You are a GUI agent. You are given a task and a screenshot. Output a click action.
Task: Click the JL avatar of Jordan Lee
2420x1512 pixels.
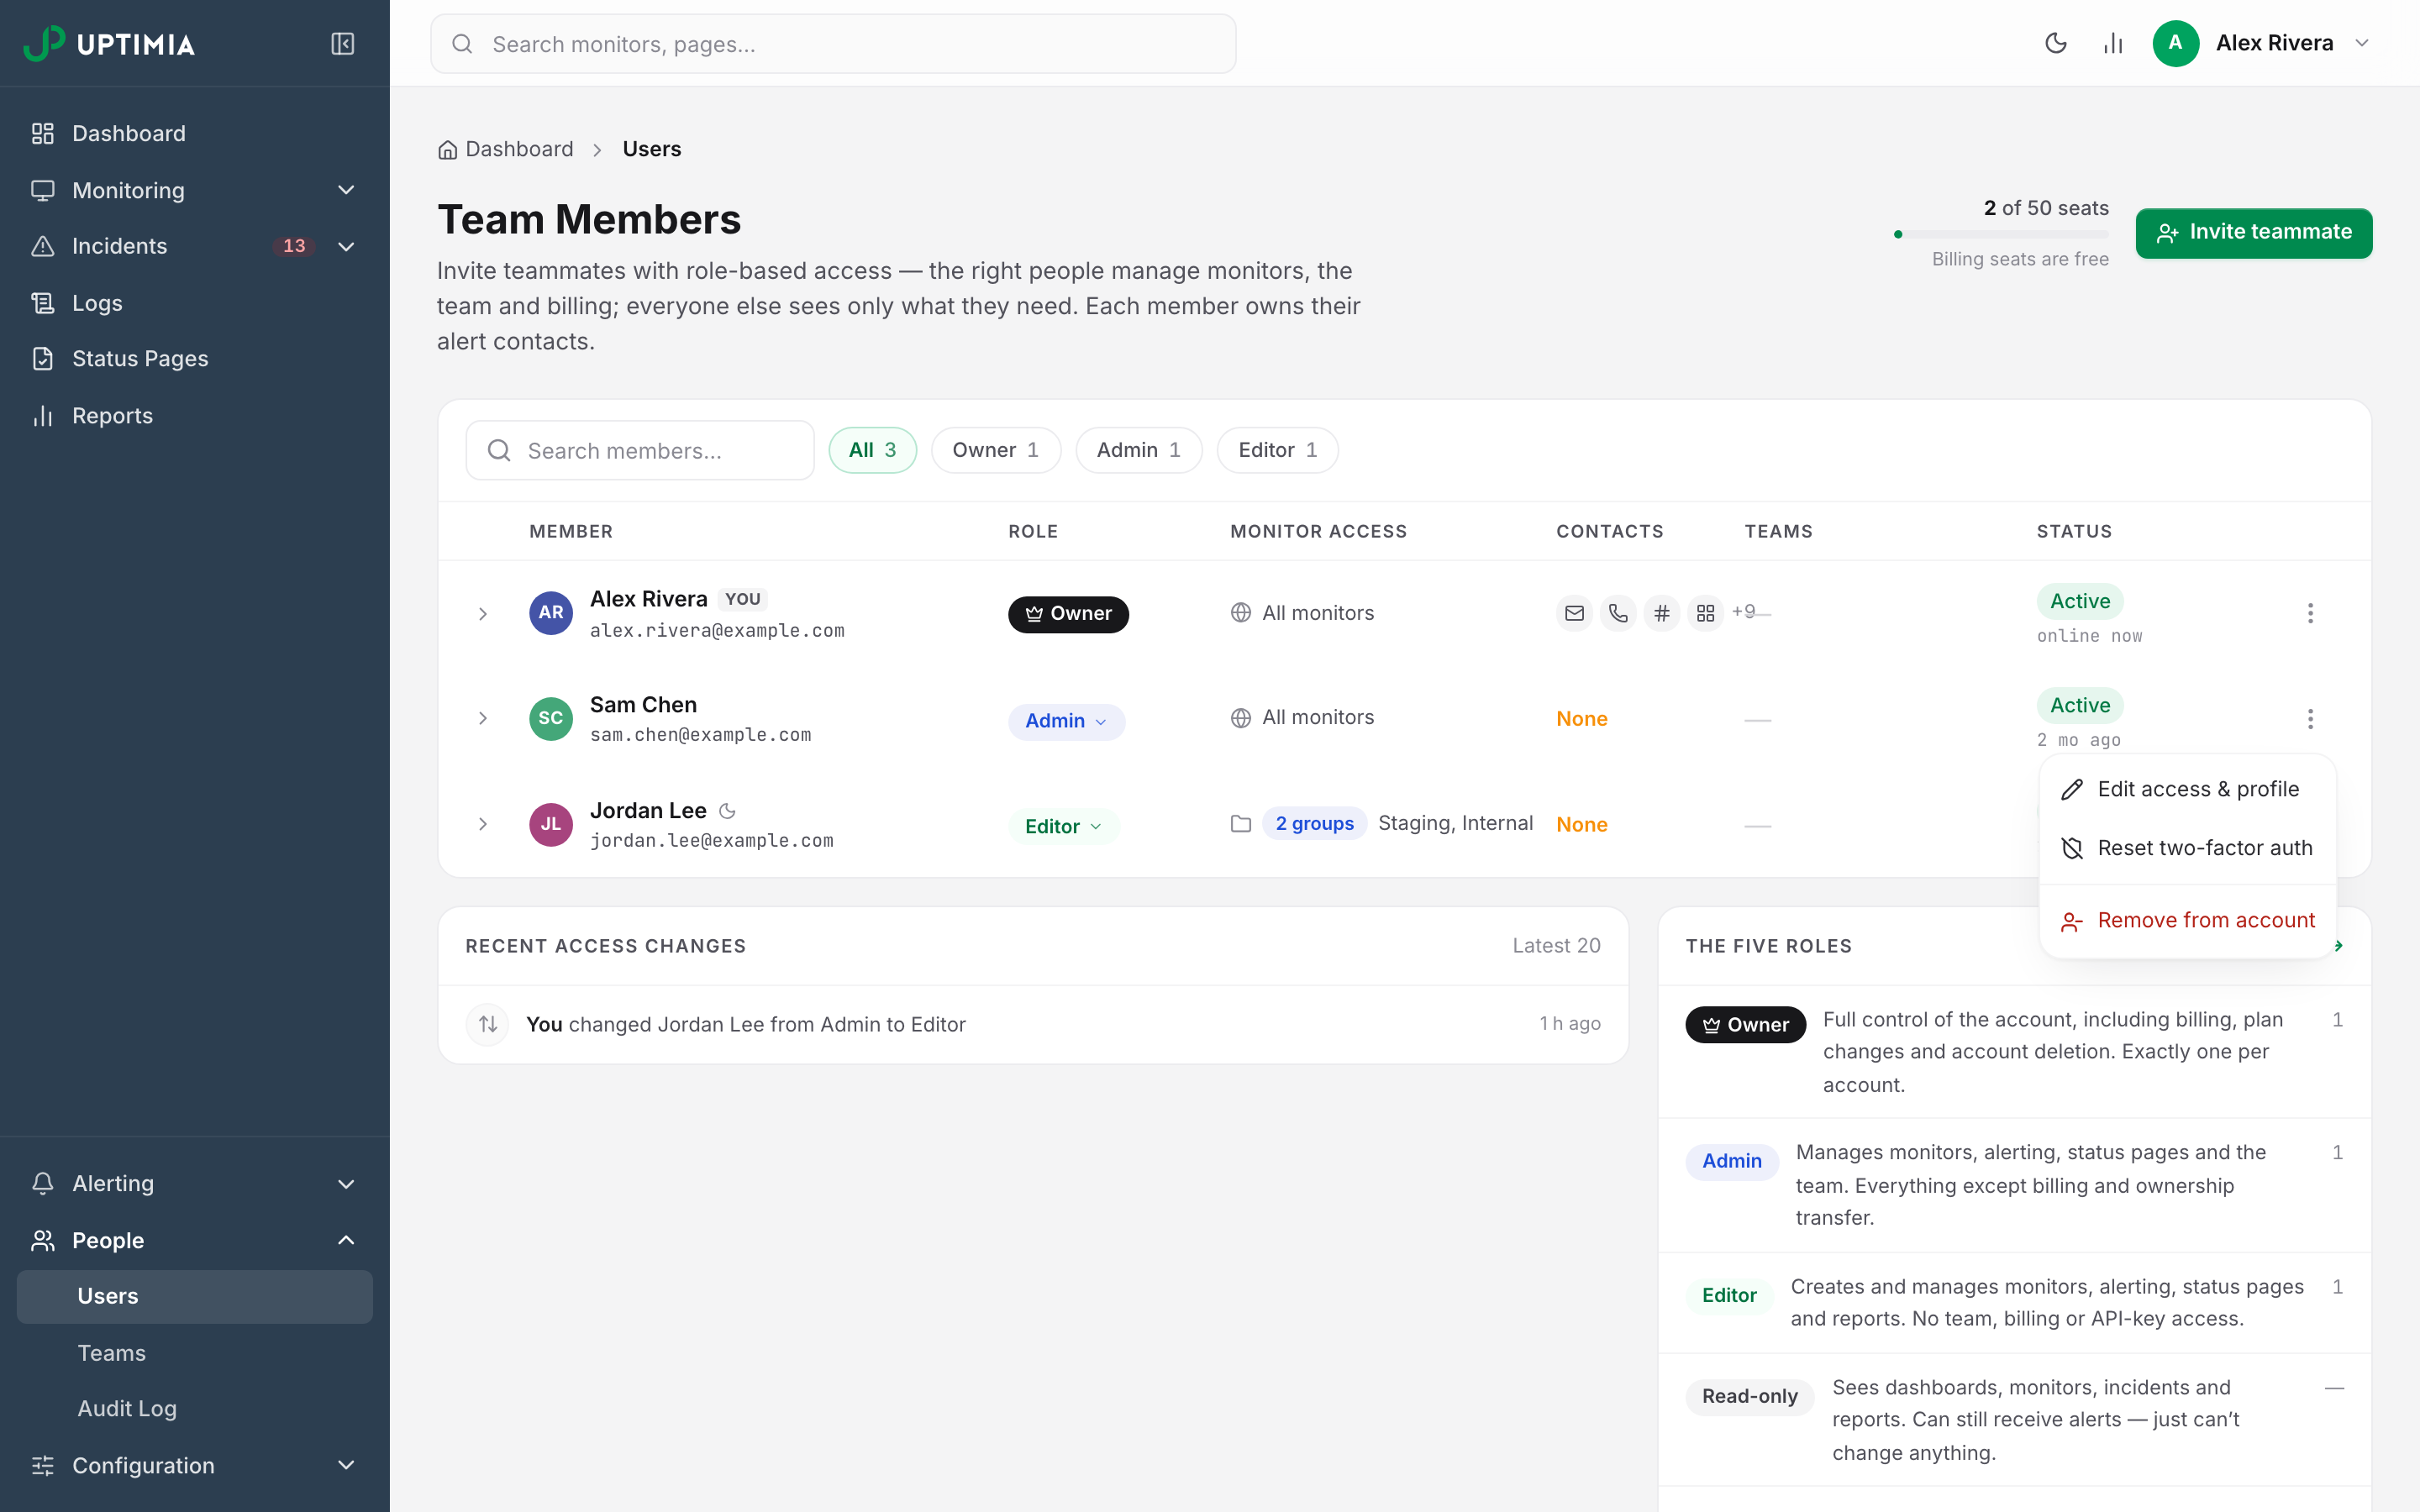click(x=551, y=825)
